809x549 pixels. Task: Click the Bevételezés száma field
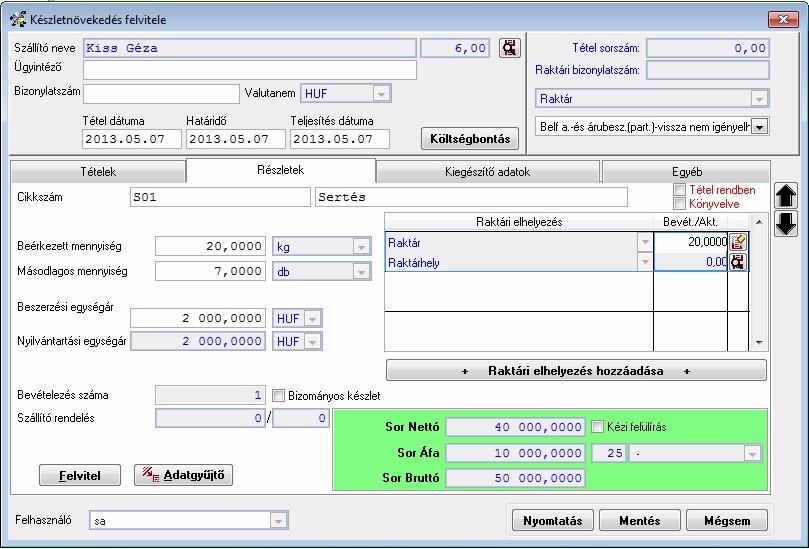click(x=211, y=396)
